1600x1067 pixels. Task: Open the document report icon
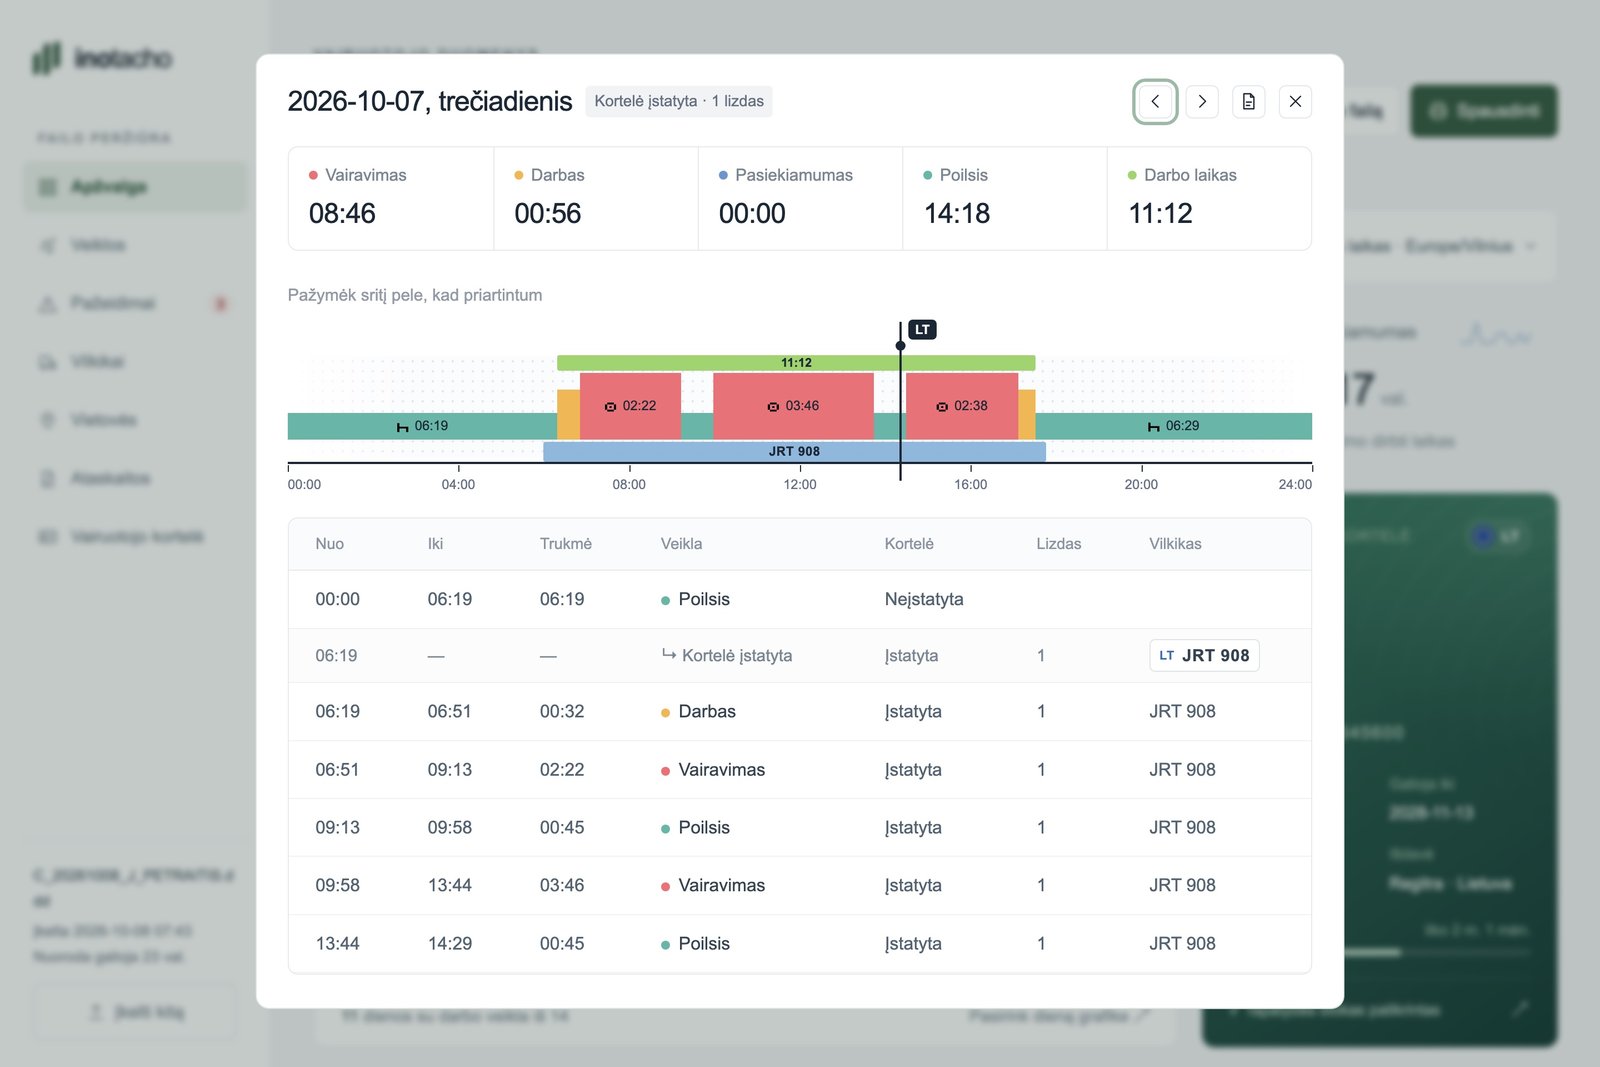[1248, 101]
